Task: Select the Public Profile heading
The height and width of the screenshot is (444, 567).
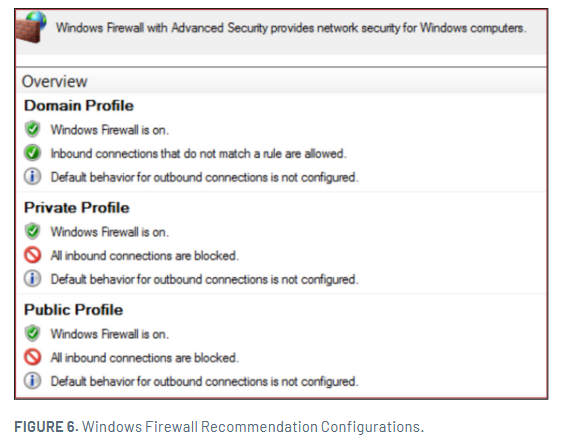Action: click(73, 310)
